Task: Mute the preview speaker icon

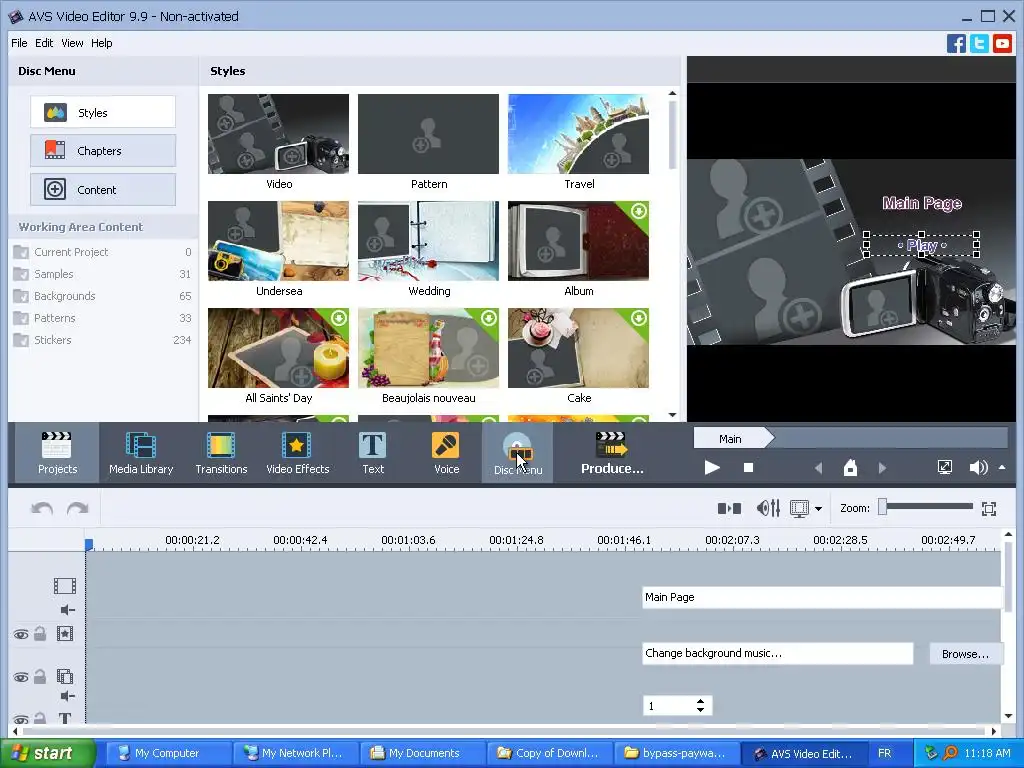Action: click(x=978, y=468)
